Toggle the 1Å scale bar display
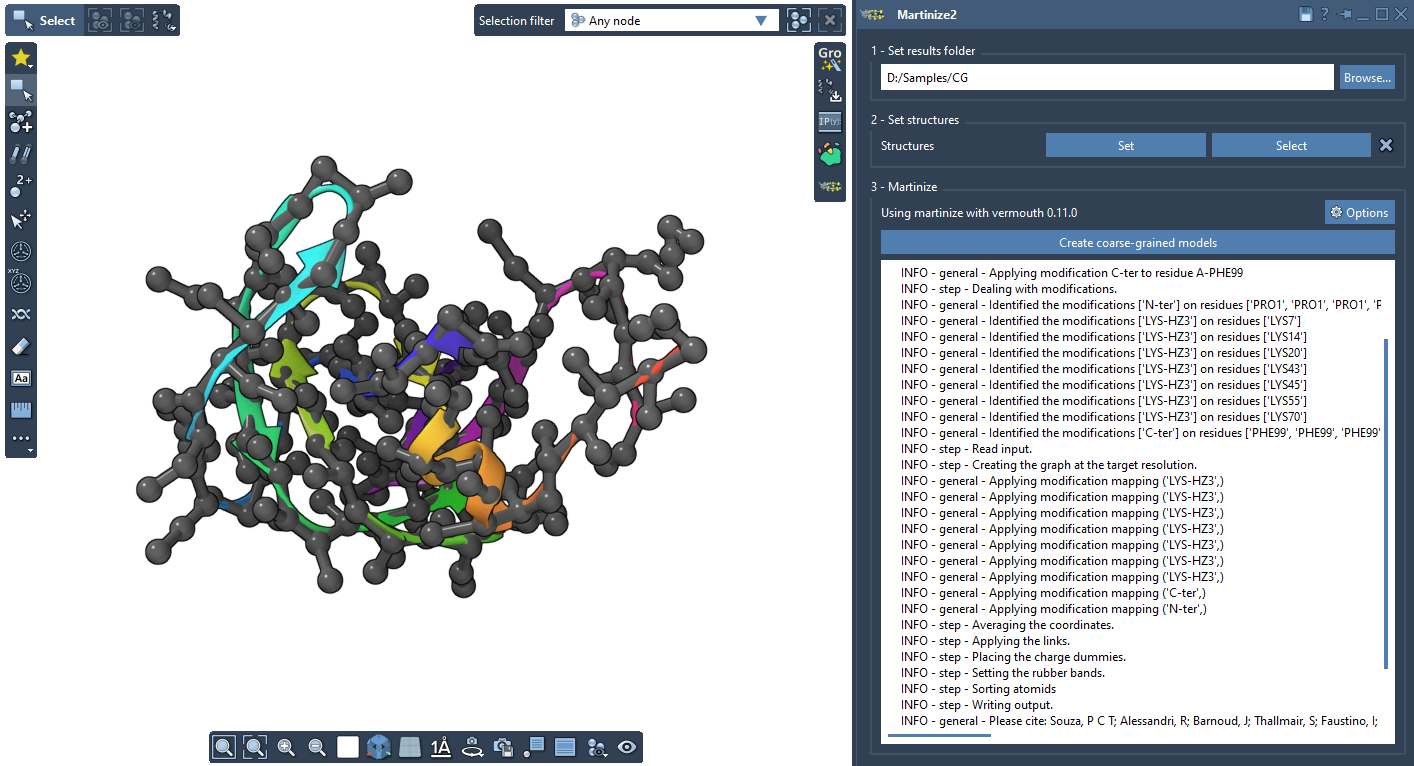Viewport: 1414px width, 766px height. pos(441,747)
